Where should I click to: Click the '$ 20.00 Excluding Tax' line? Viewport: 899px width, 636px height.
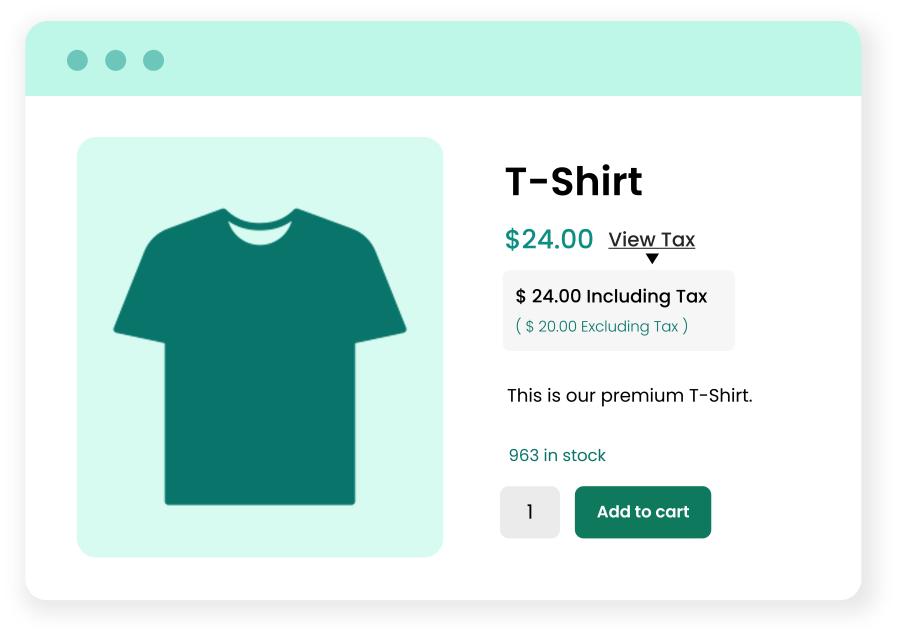point(602,326)
